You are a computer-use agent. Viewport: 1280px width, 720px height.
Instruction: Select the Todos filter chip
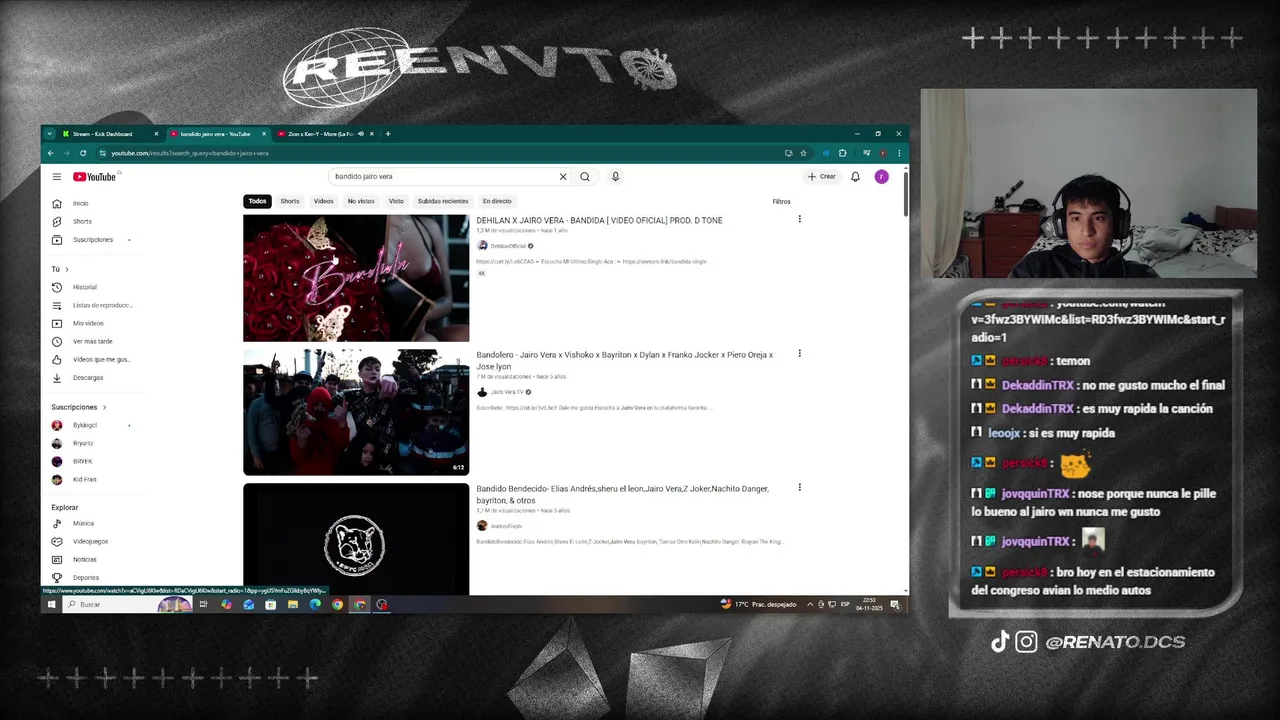click(x=257, y=201)
